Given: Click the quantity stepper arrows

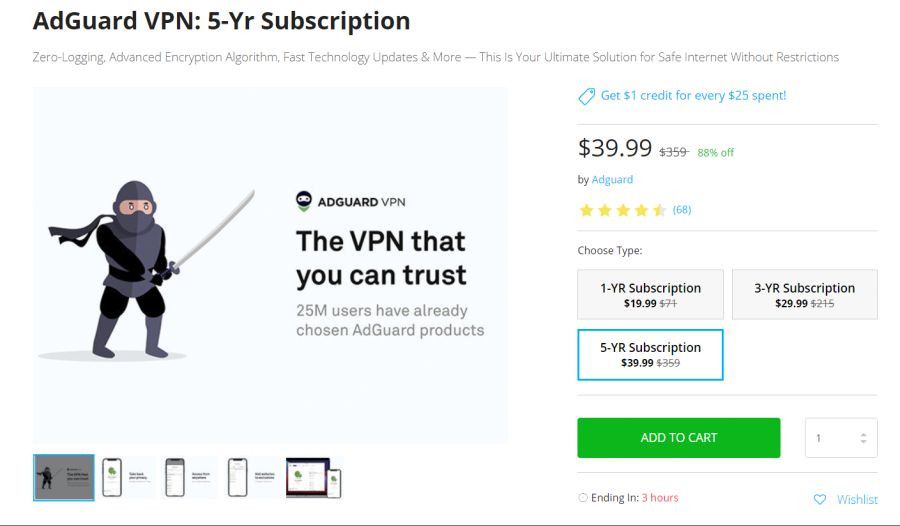Looking at the screenshot, I should coord(863,438).
